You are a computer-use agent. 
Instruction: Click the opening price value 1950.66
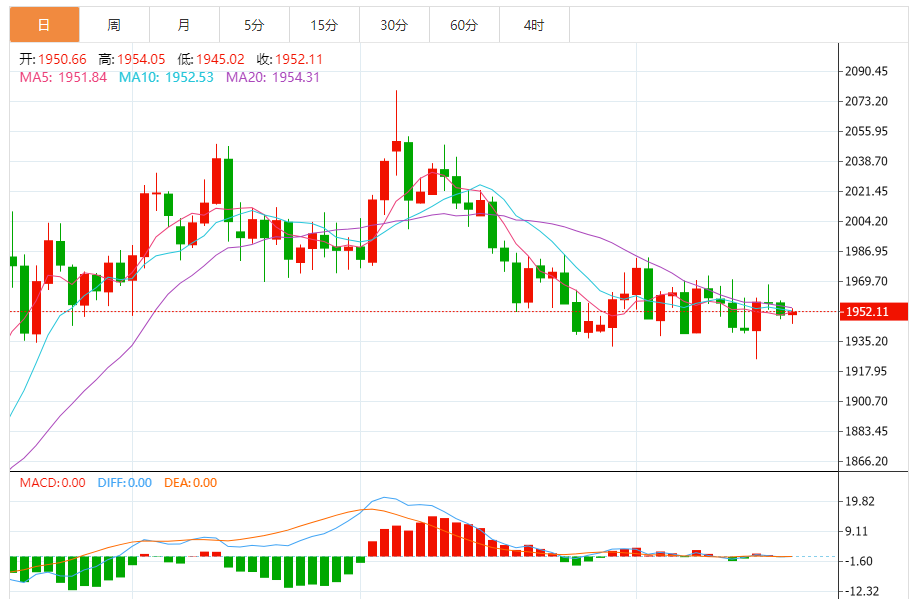tap(62, 59)
